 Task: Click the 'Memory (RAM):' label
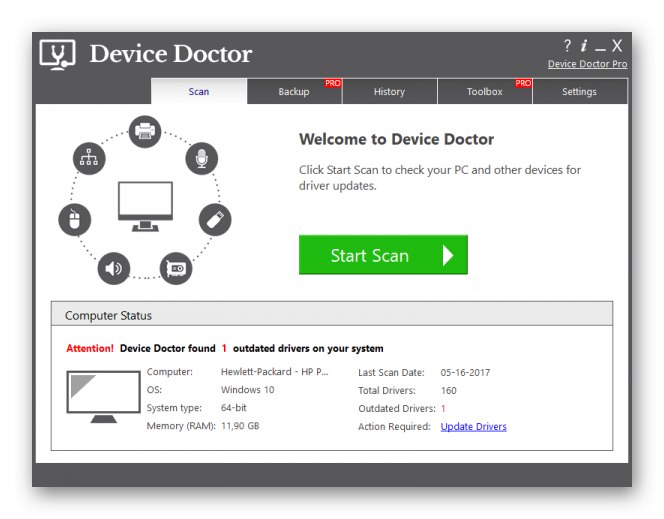click(x=181, y=426)
